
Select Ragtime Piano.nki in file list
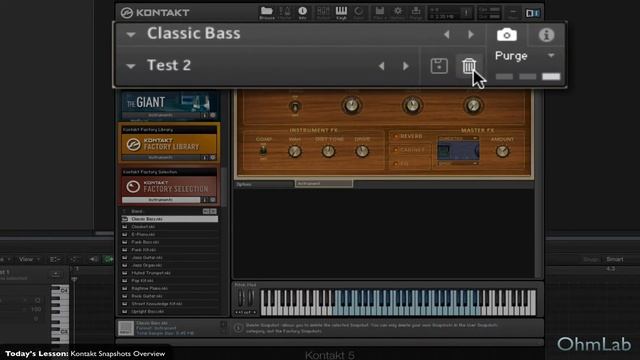pos(169,289)
